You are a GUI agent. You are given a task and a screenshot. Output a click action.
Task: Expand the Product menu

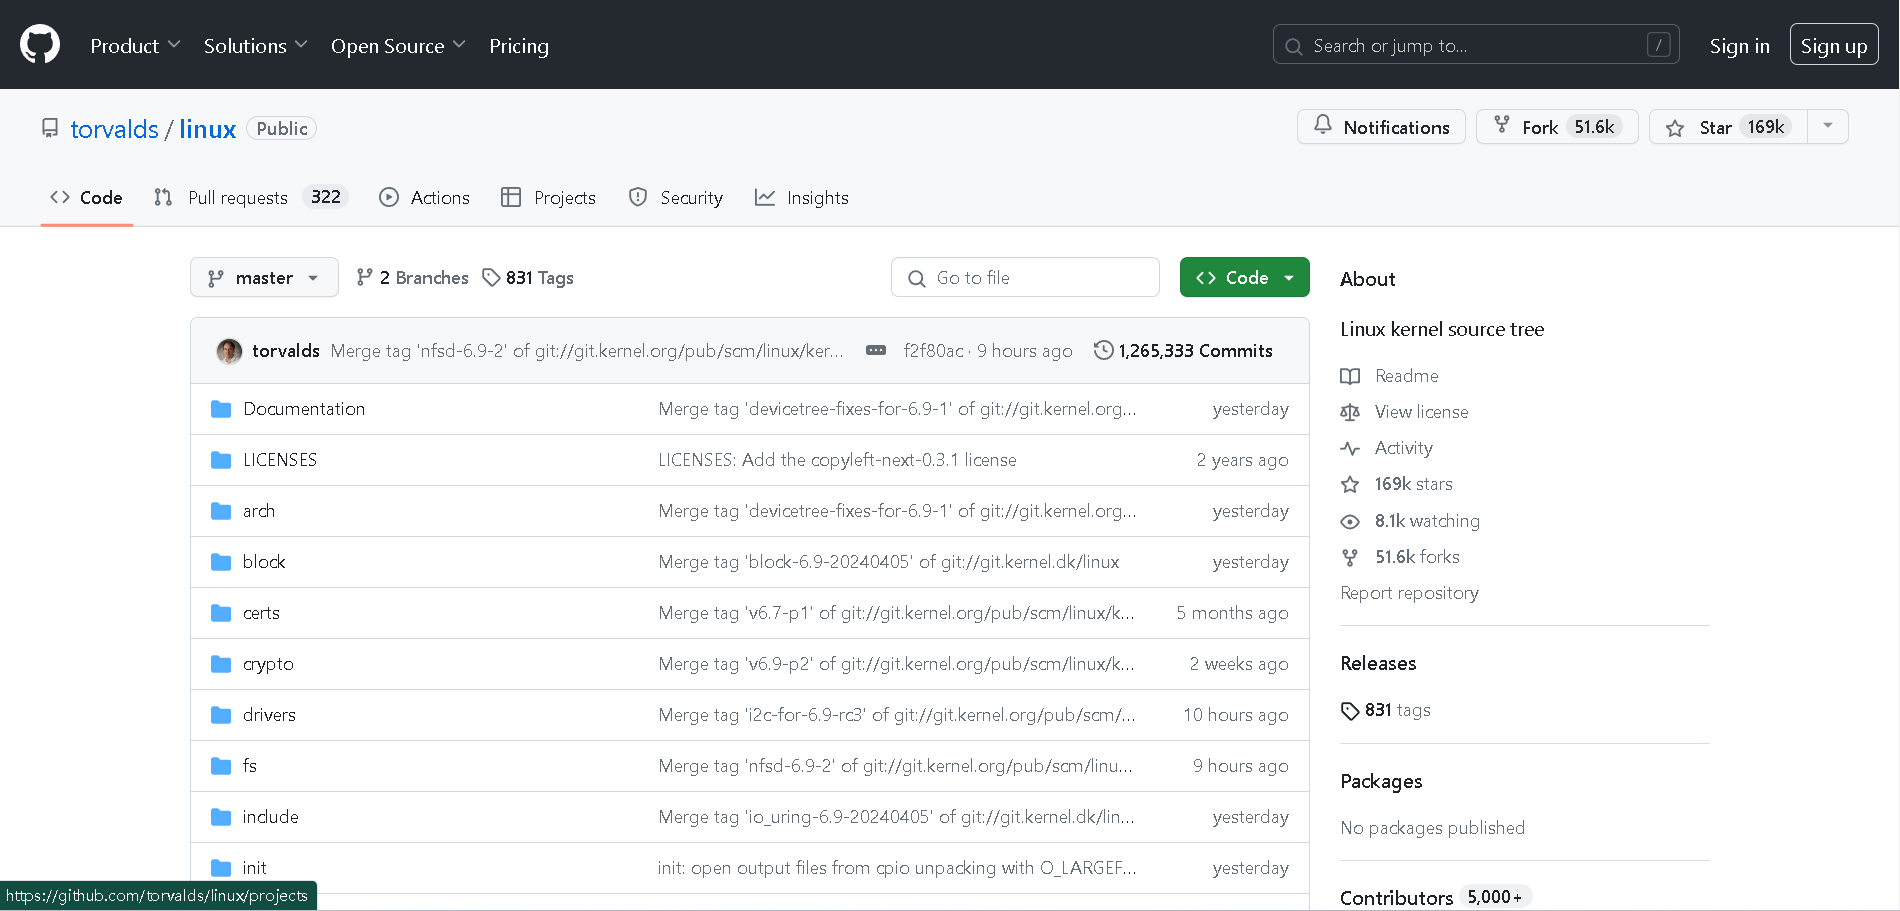click(x=135, y=46)
